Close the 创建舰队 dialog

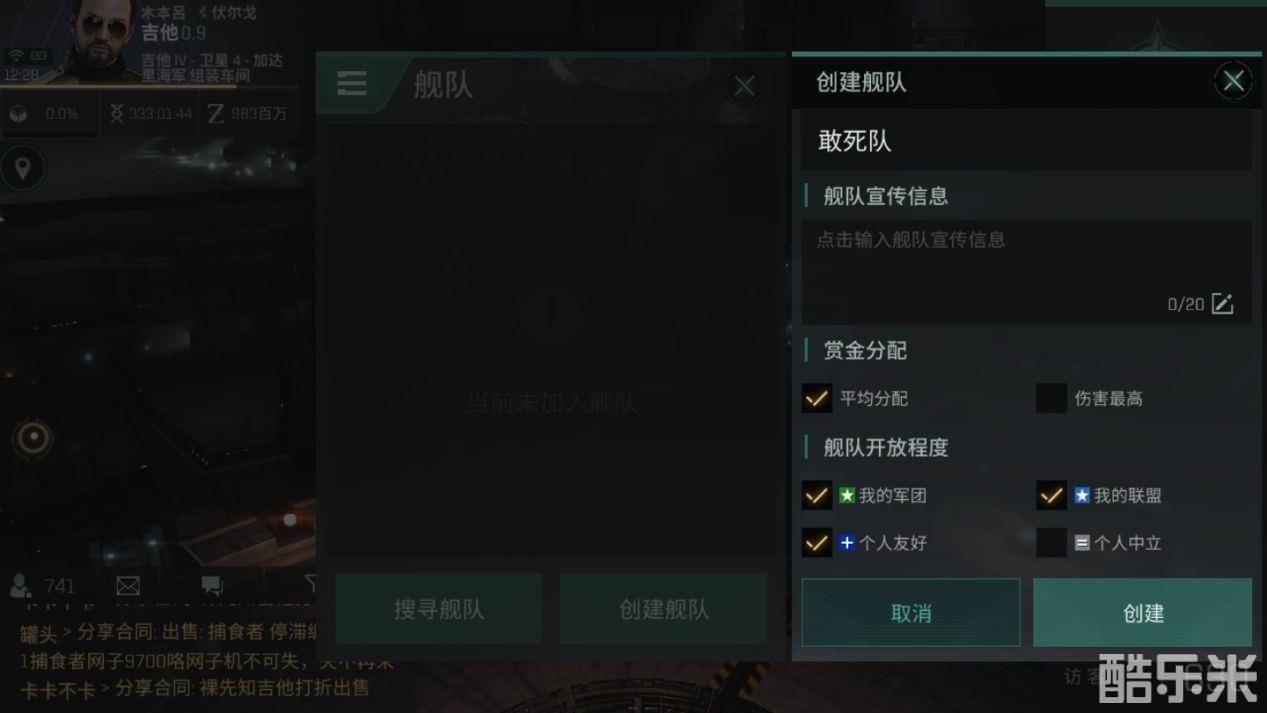click(x=1233, y=81)
